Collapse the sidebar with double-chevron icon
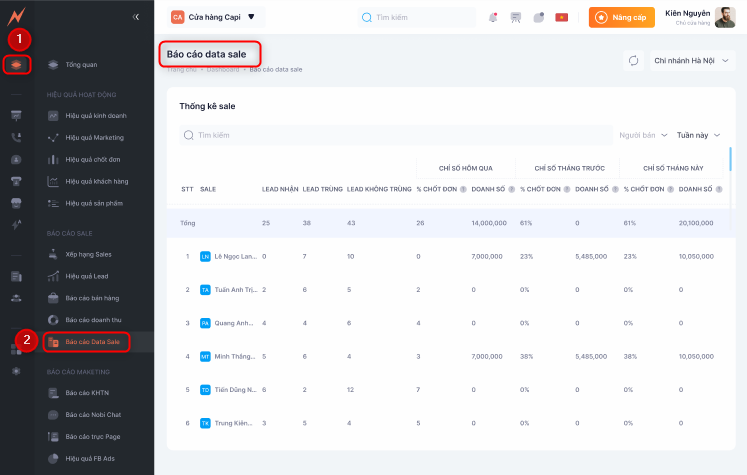This screenshot has width=747, height=475. (136, 17)
